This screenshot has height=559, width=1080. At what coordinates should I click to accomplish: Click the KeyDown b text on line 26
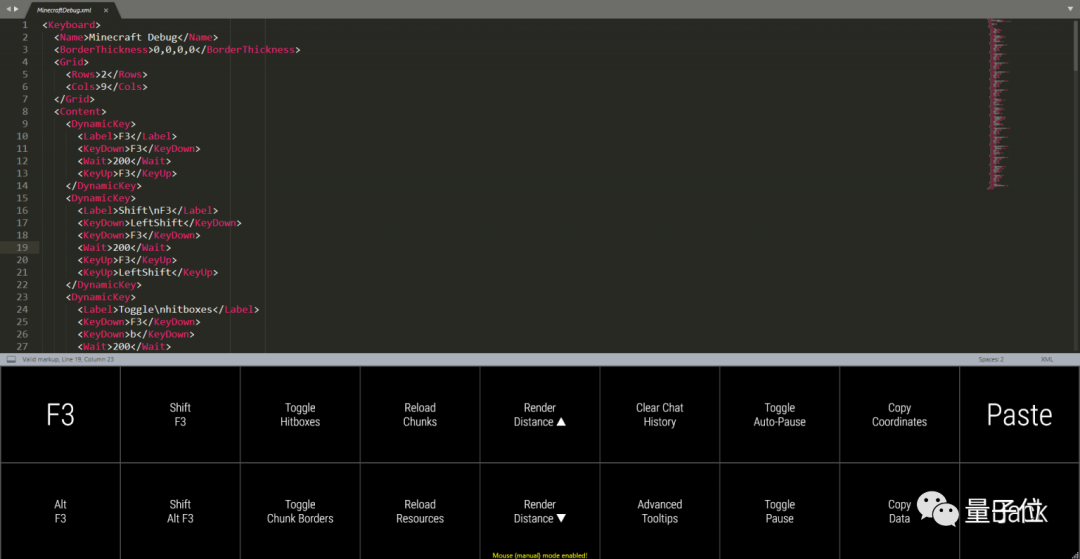click(133, 335)
